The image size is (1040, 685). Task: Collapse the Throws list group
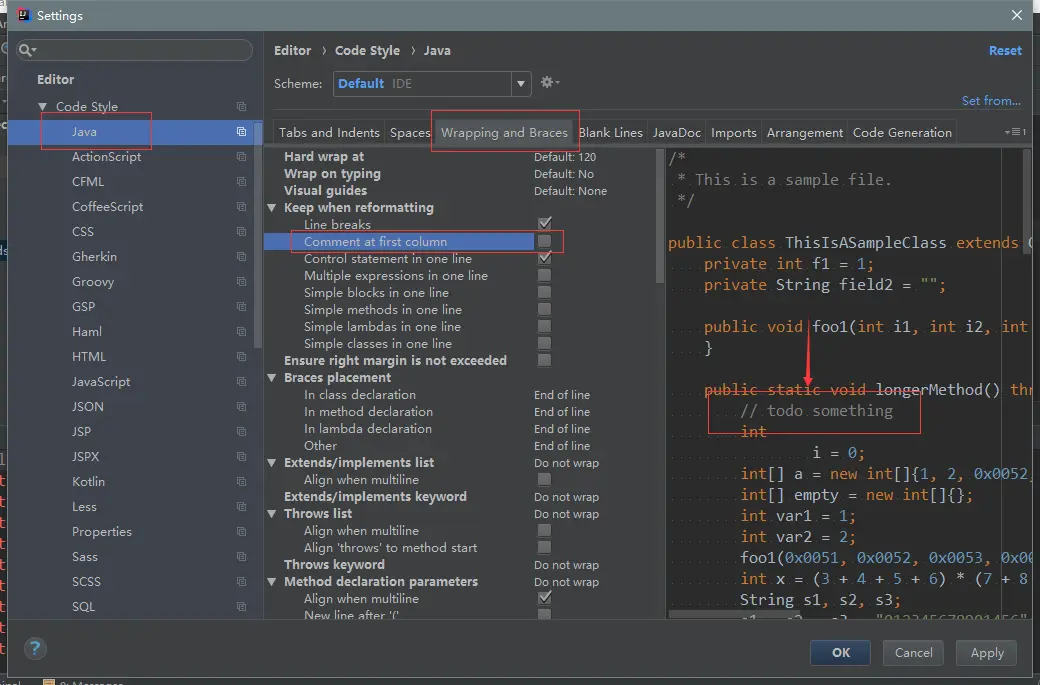pos(272,513)
